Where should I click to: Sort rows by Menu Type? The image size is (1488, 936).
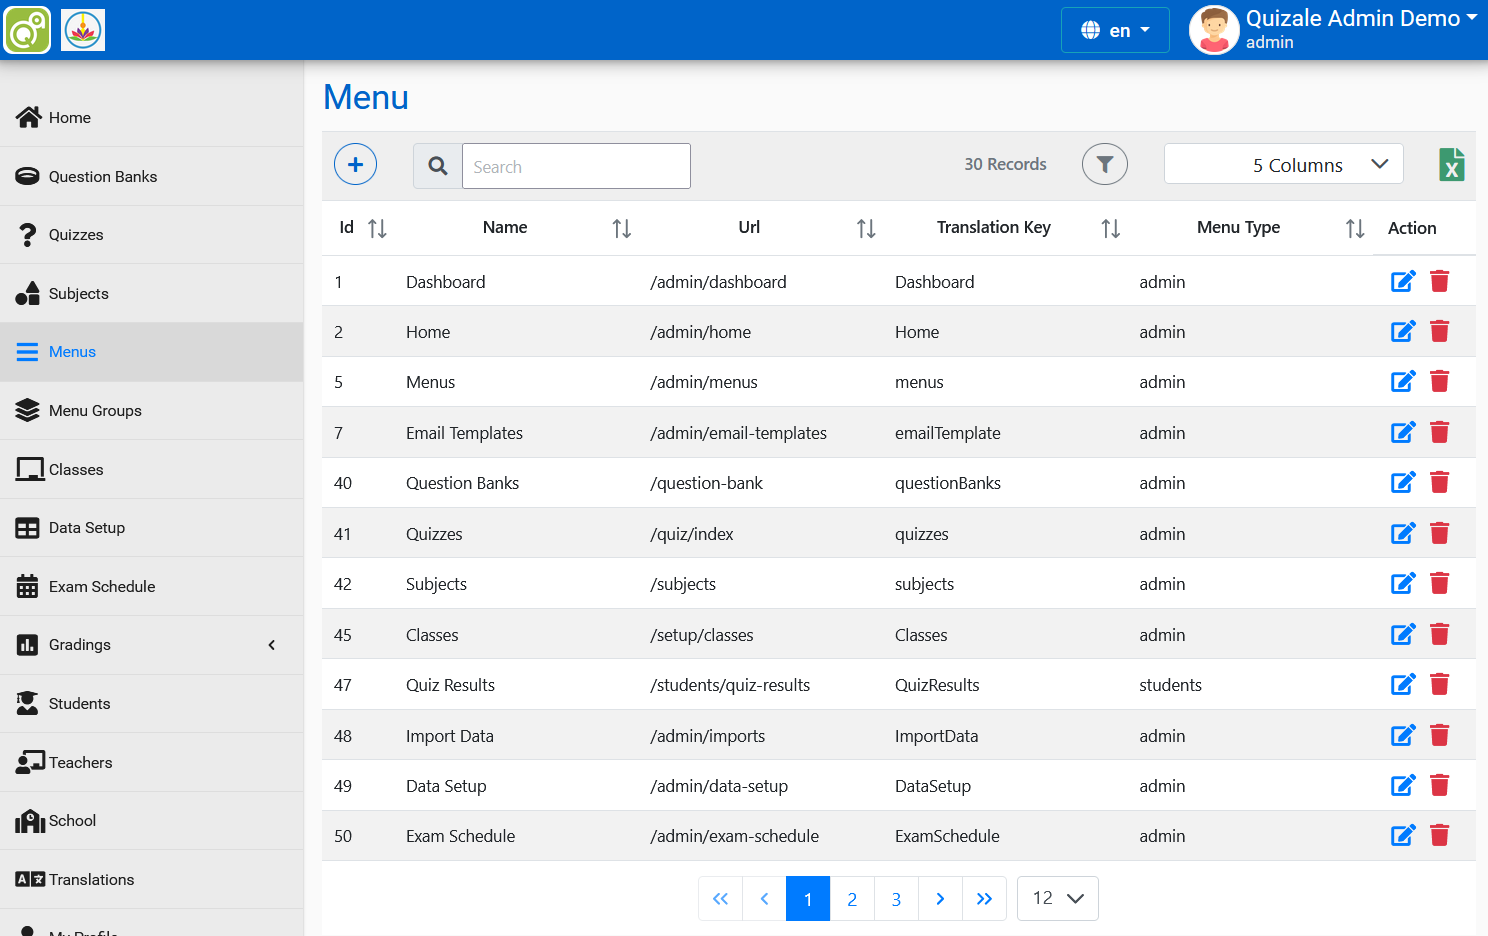pyautogui.click(x=1355, y=228)
